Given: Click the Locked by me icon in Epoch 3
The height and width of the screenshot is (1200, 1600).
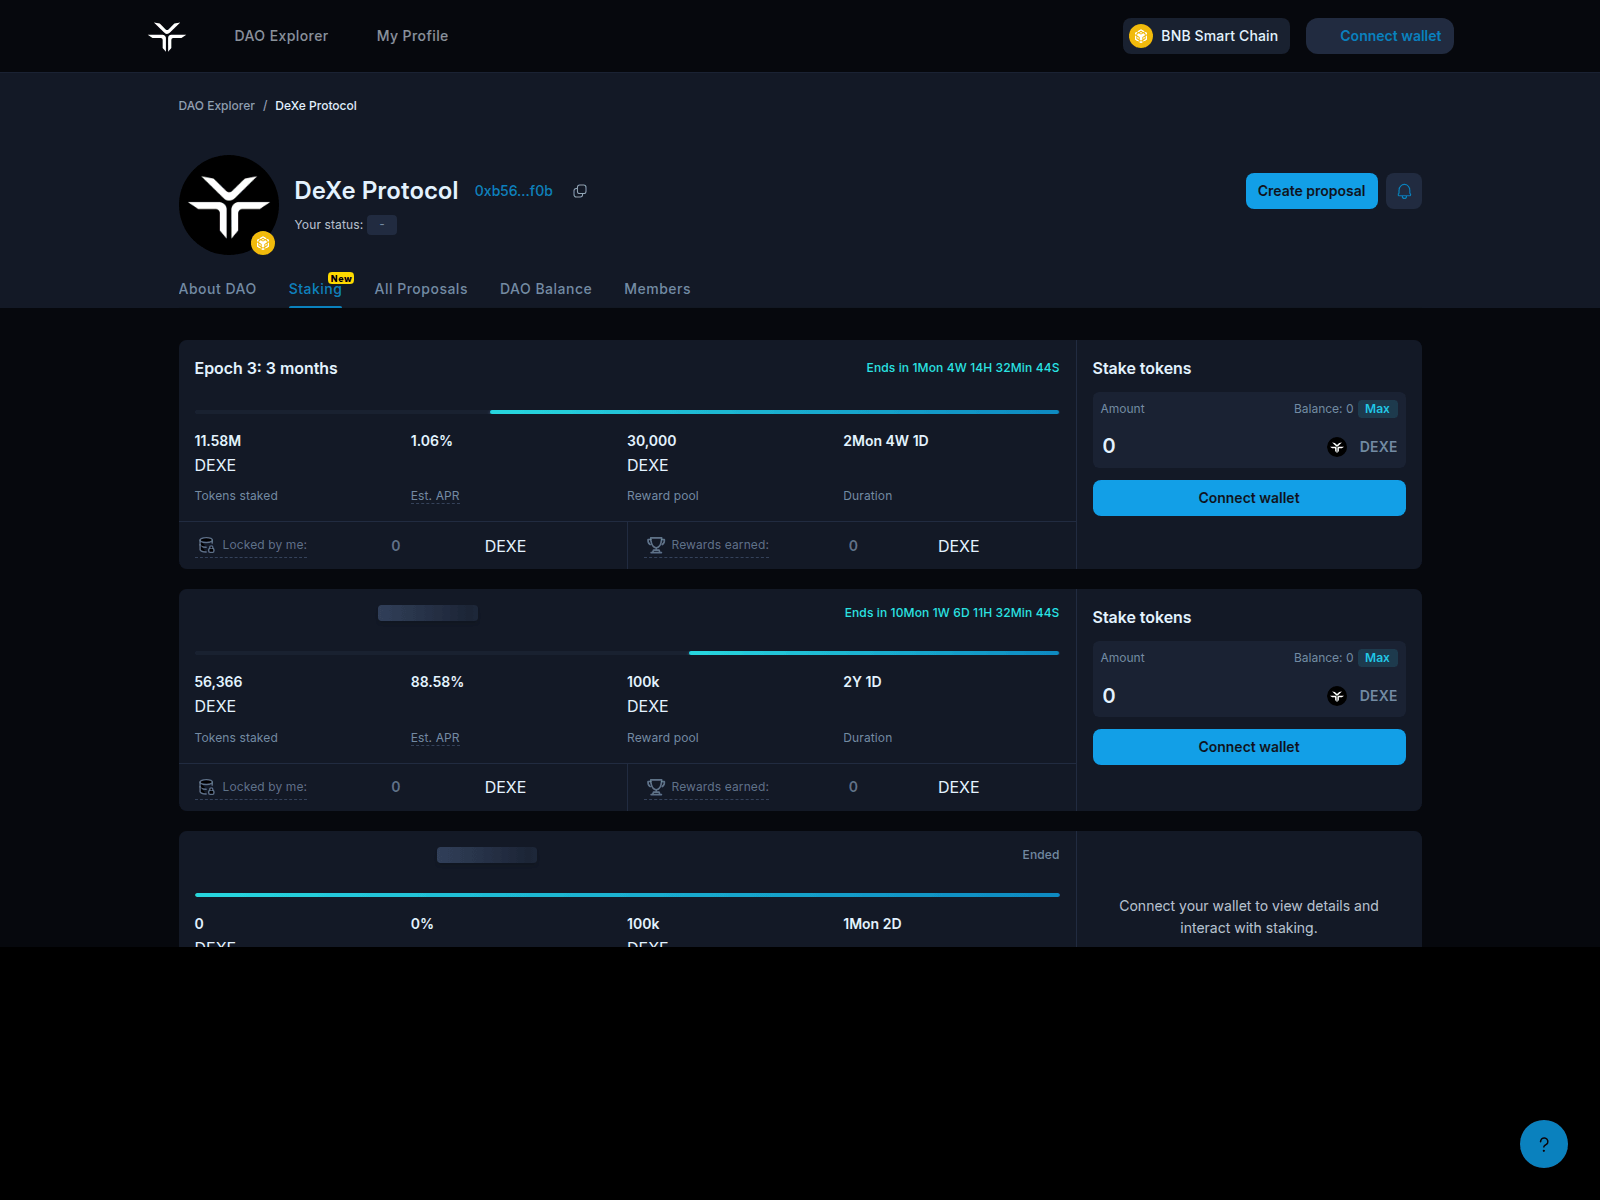Looking at the screenshot, I should (x=207, y=545).
